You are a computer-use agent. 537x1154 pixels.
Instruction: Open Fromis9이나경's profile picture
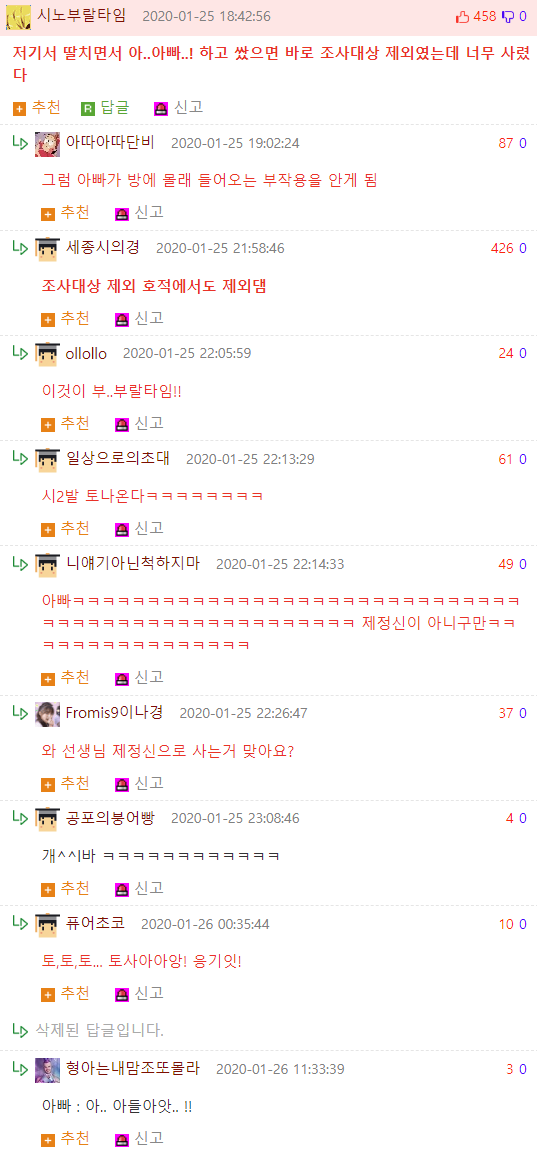click(x=48, y=714)
